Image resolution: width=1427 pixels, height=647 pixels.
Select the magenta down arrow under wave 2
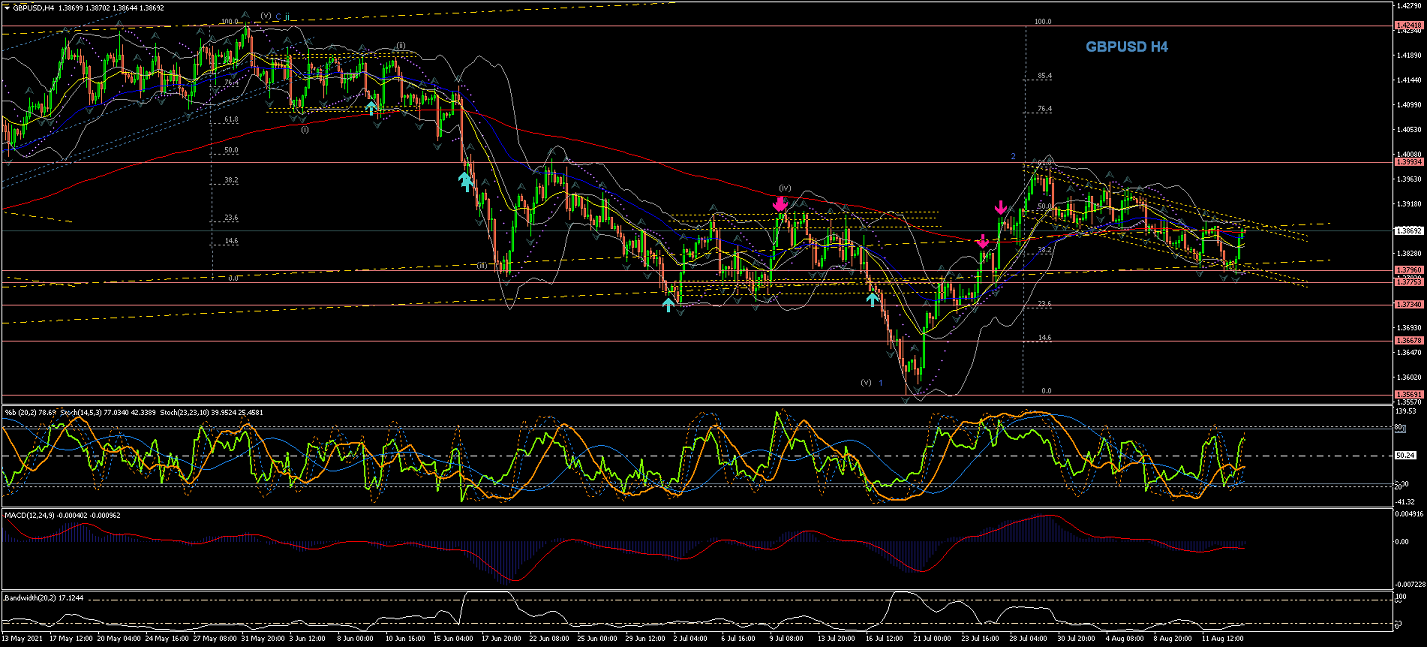(x=1001, y=208)
